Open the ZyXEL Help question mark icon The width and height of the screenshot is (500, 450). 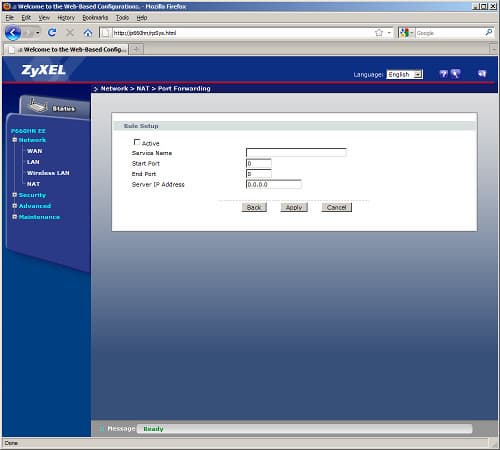click(x=443, y=74)
